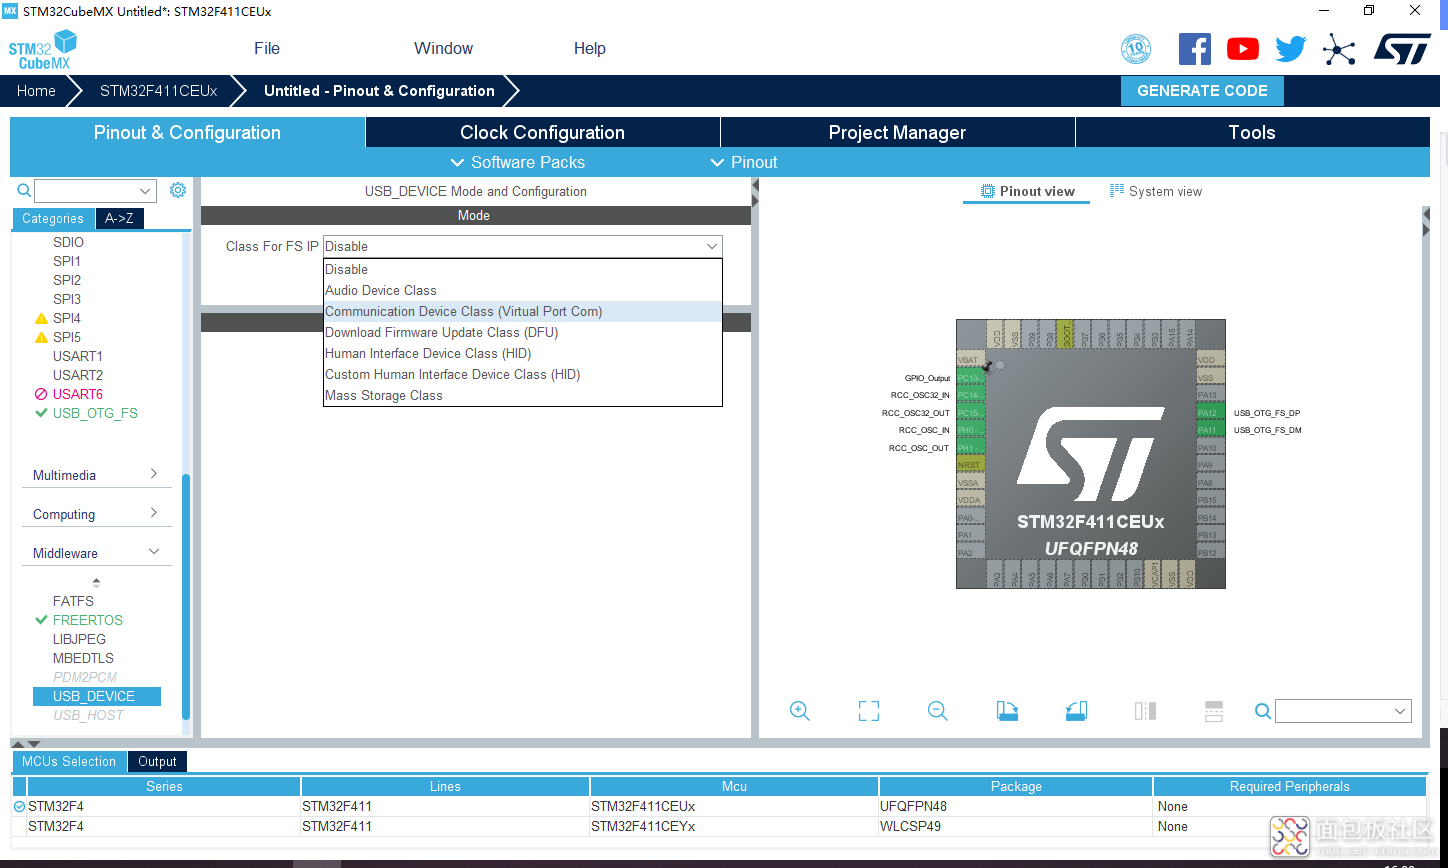1448x868 pixels.
Task: Open the Output tab
Action: point(157,761)
